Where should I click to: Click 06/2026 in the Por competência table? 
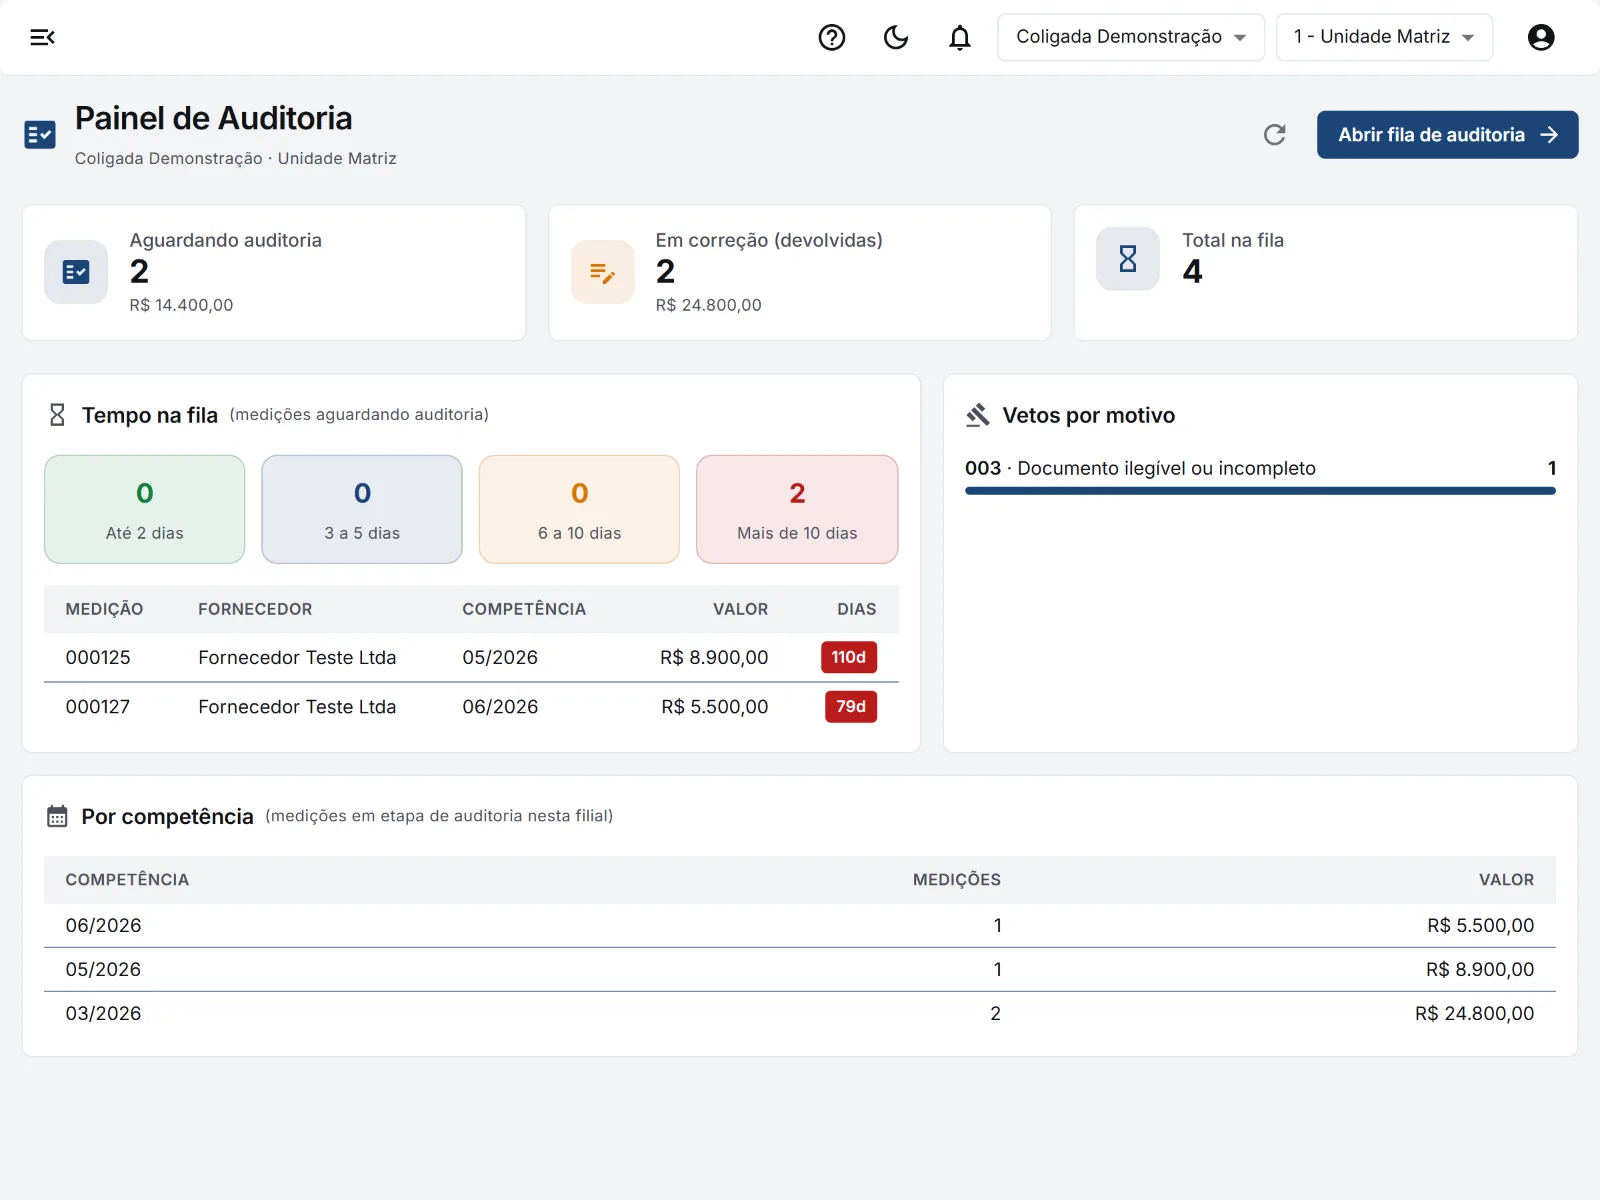coord(103,926)
